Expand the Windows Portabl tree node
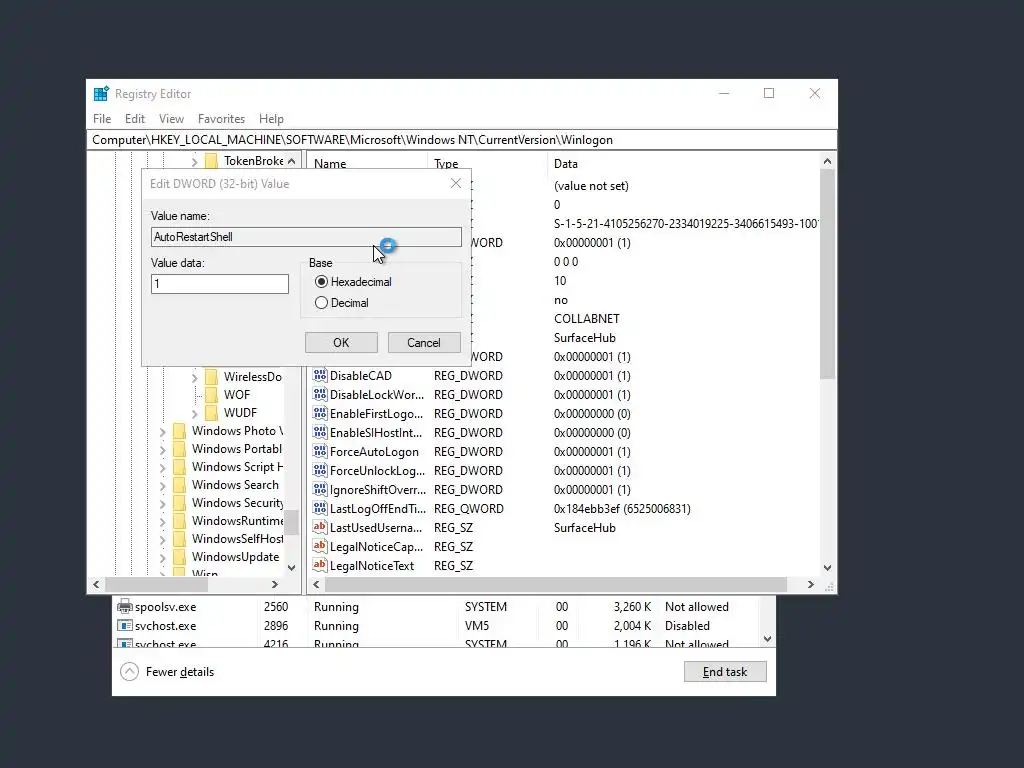 163,449
